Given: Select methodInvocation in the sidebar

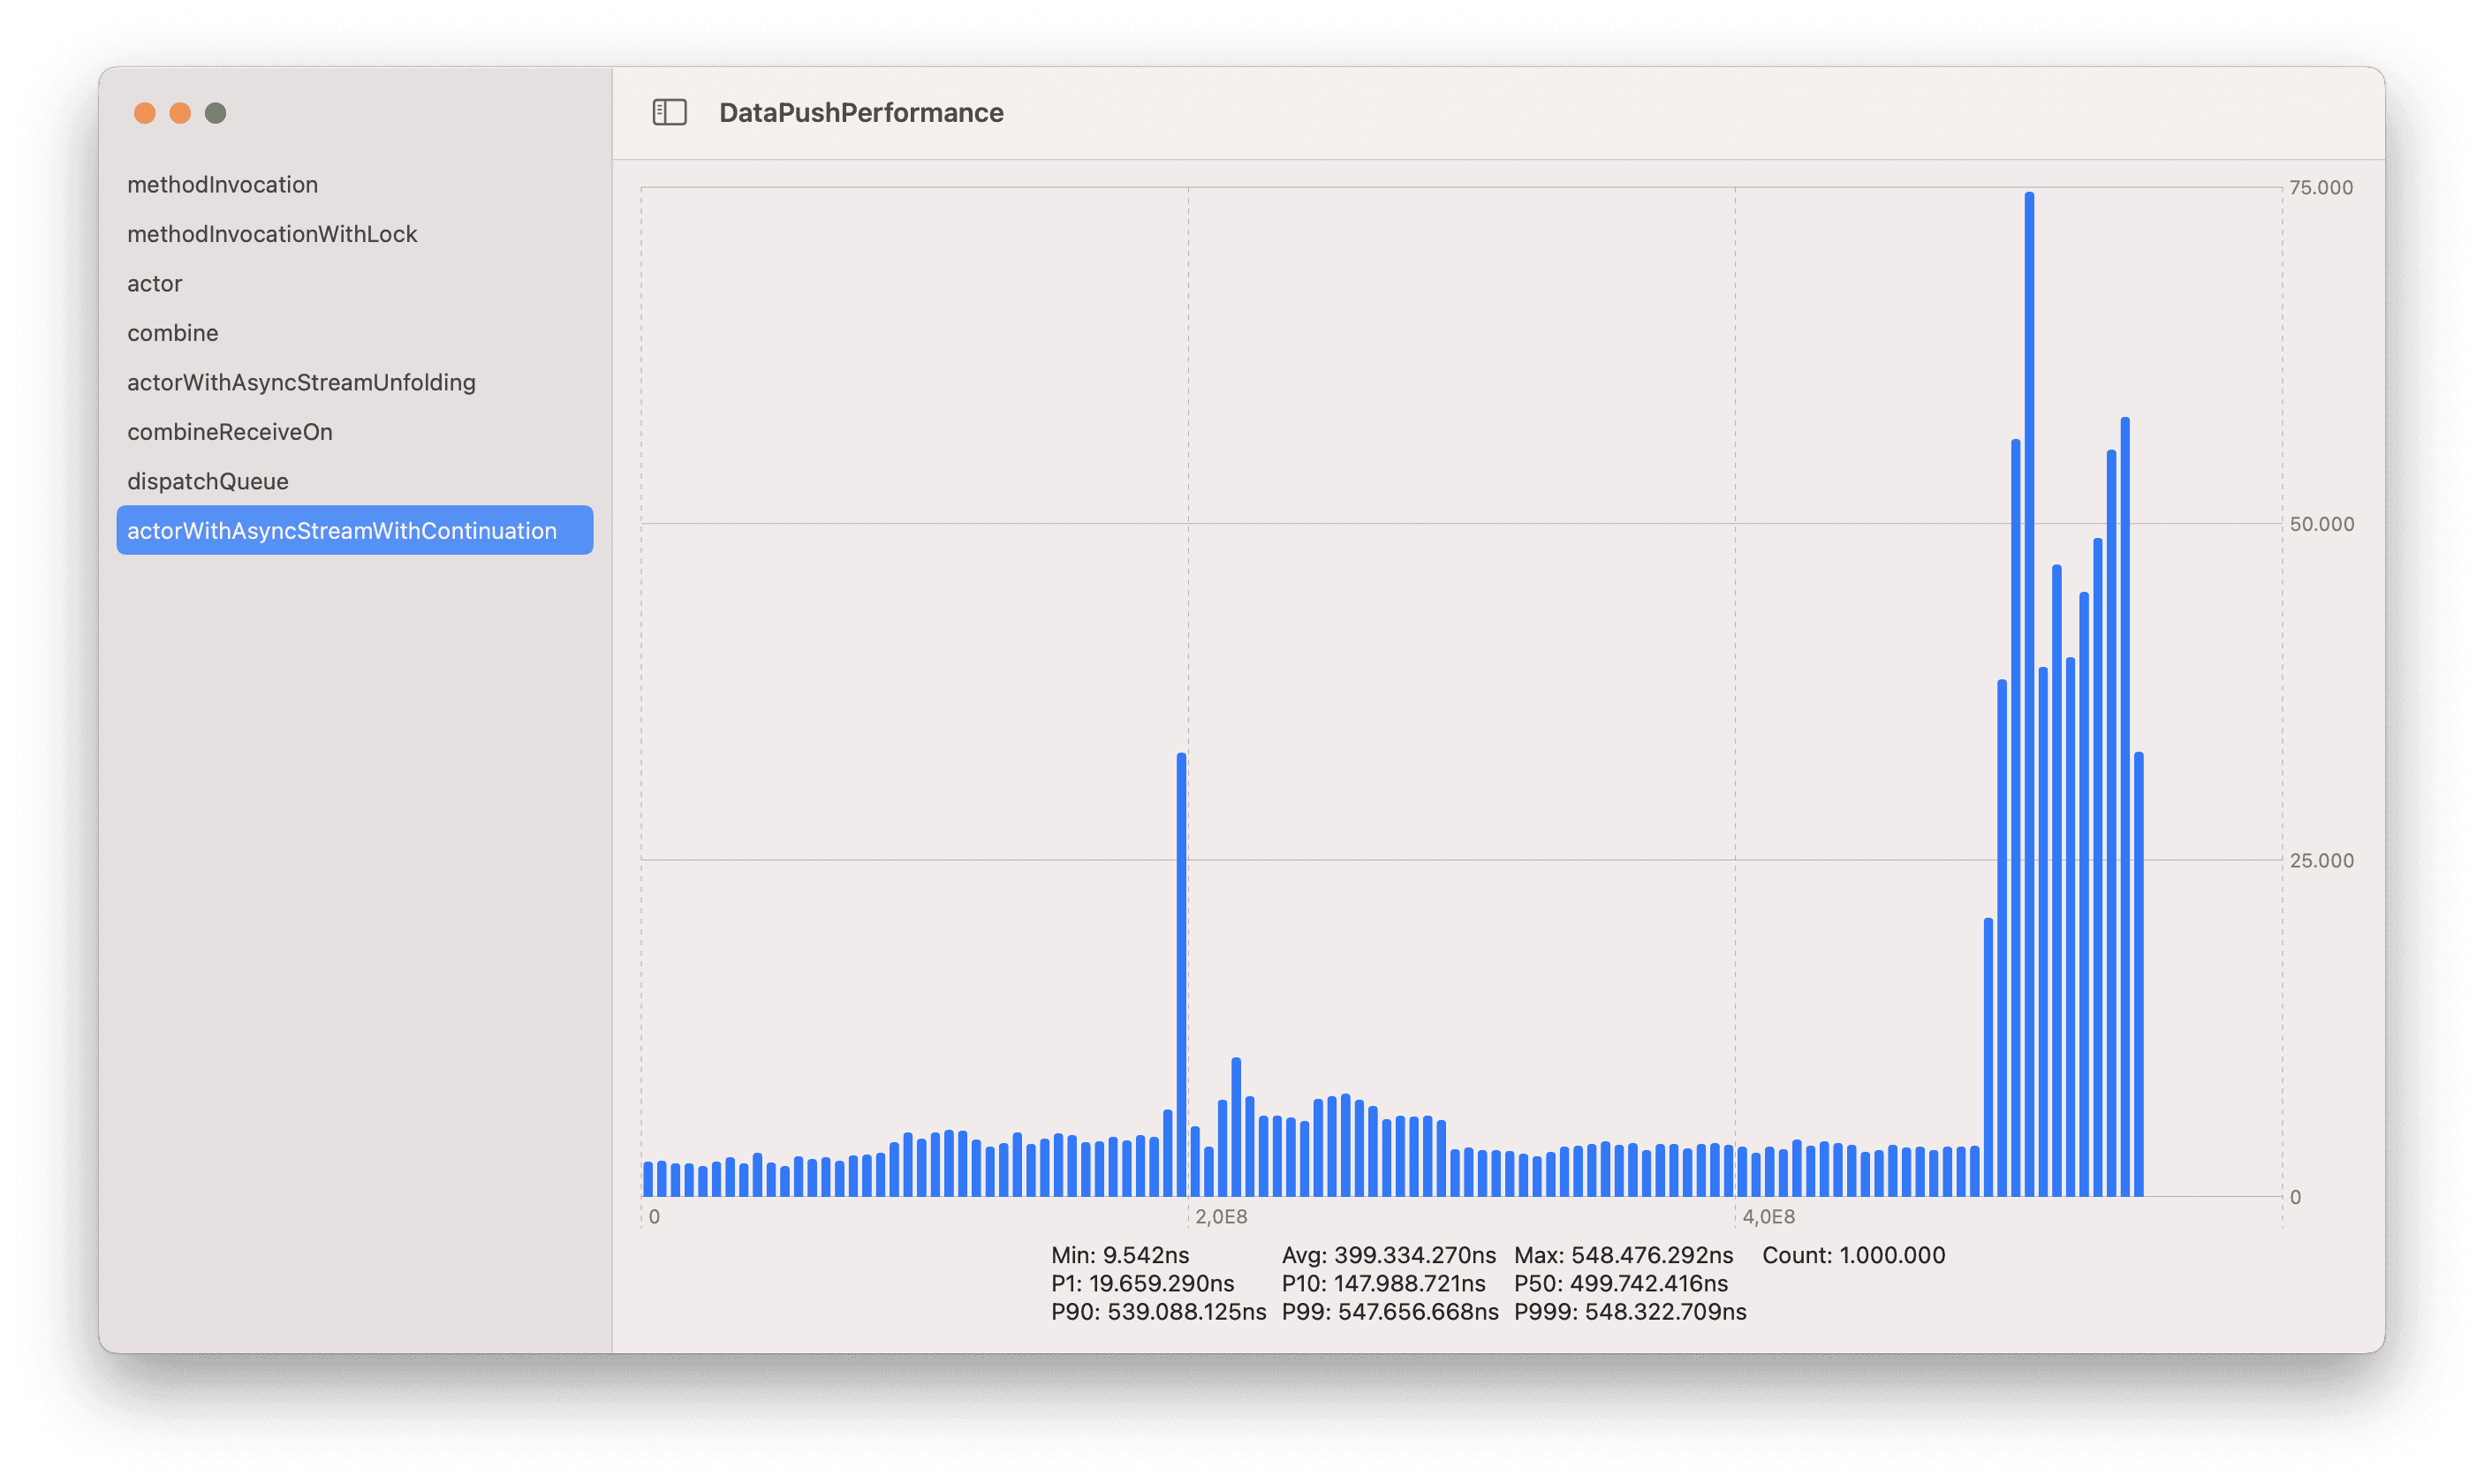Looking at the screenshot, I should pos(222,185).
